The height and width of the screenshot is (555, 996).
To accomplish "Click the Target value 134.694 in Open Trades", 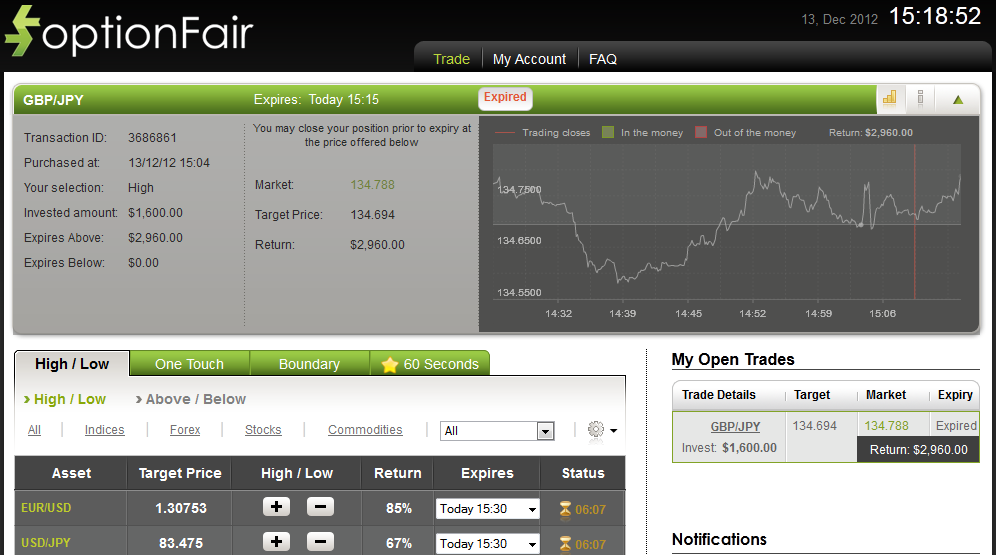I will [x=814, y=425].
